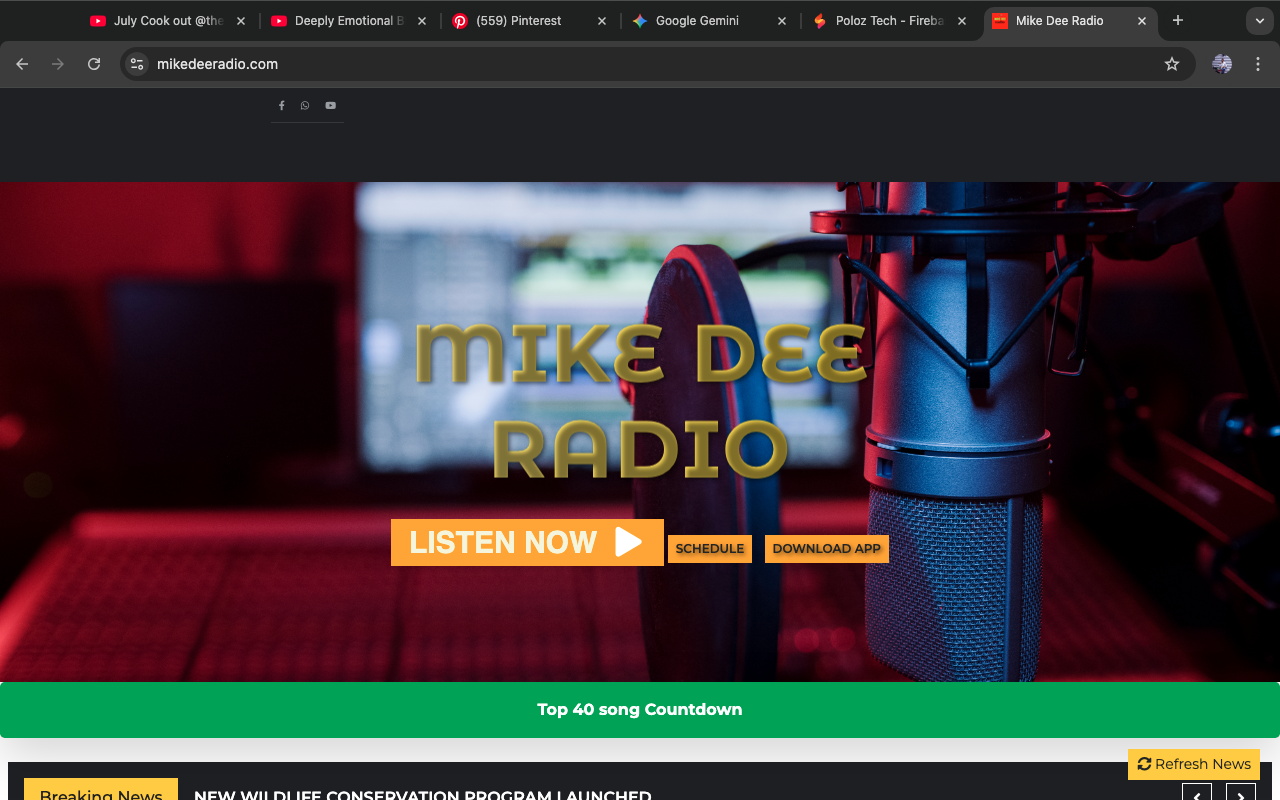Open the WhatsApp social icon link
1280x800 pixels.
(305, 105)
